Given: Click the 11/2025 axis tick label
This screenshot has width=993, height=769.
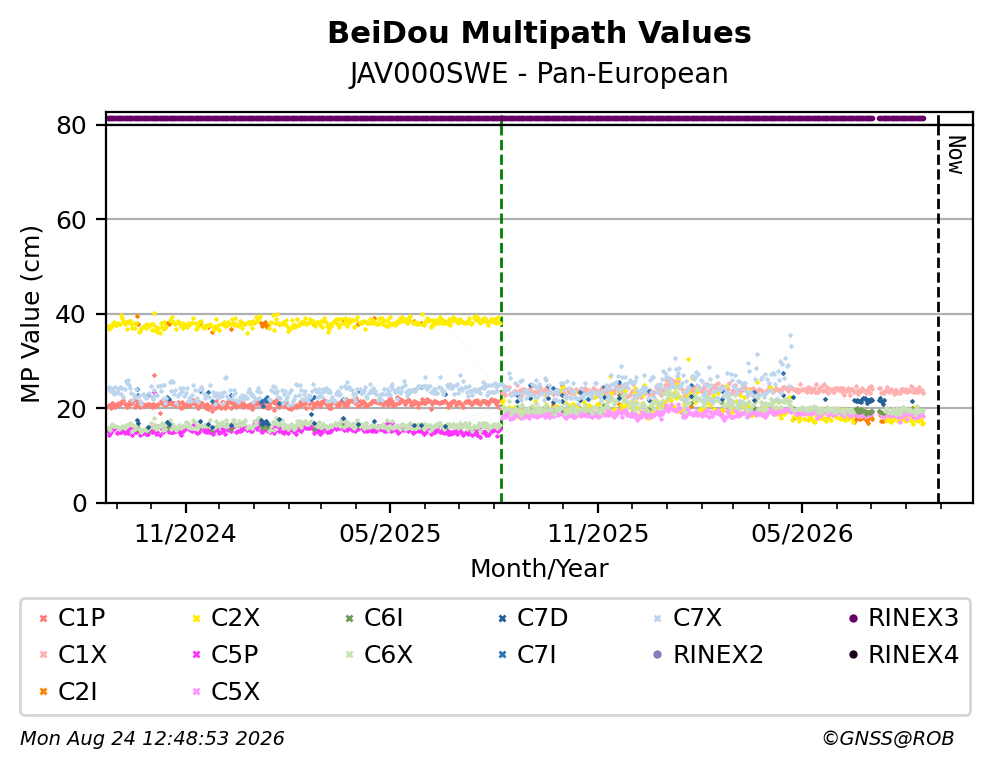Looking at the screenshot, I should [x=598, y=534].
